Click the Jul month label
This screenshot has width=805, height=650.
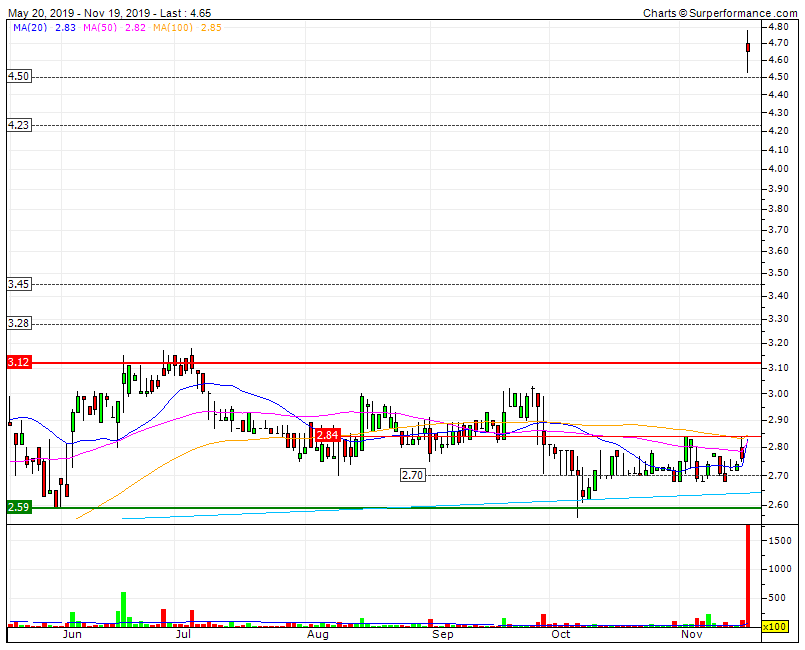pyautogui.click(x=183, y=634)
